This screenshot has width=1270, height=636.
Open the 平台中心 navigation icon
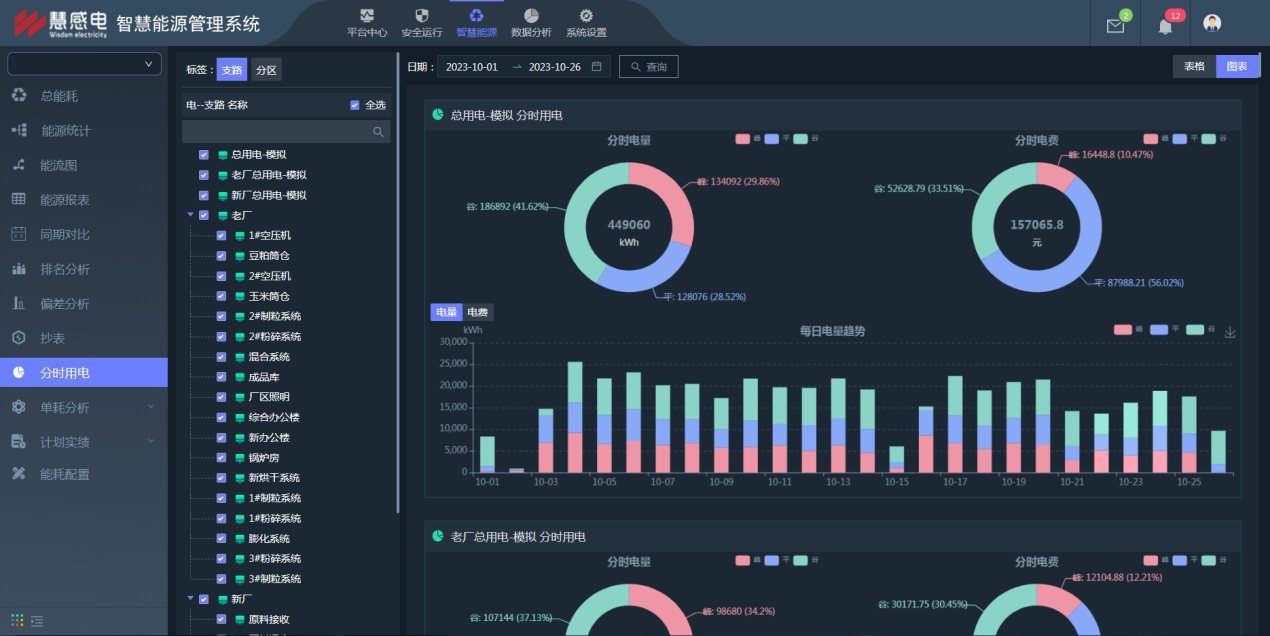367,16
